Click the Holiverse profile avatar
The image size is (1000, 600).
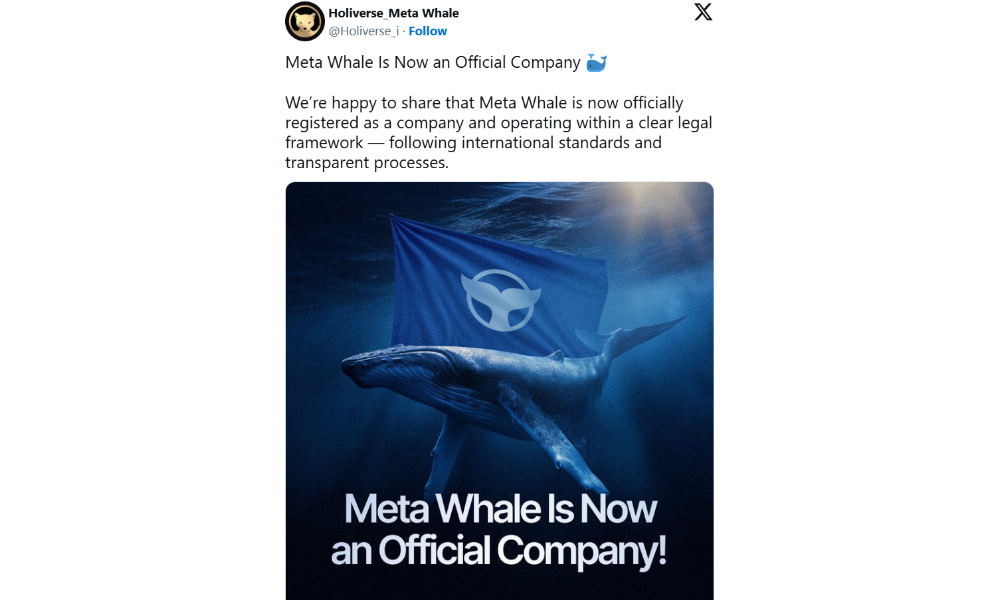[305, 21]
